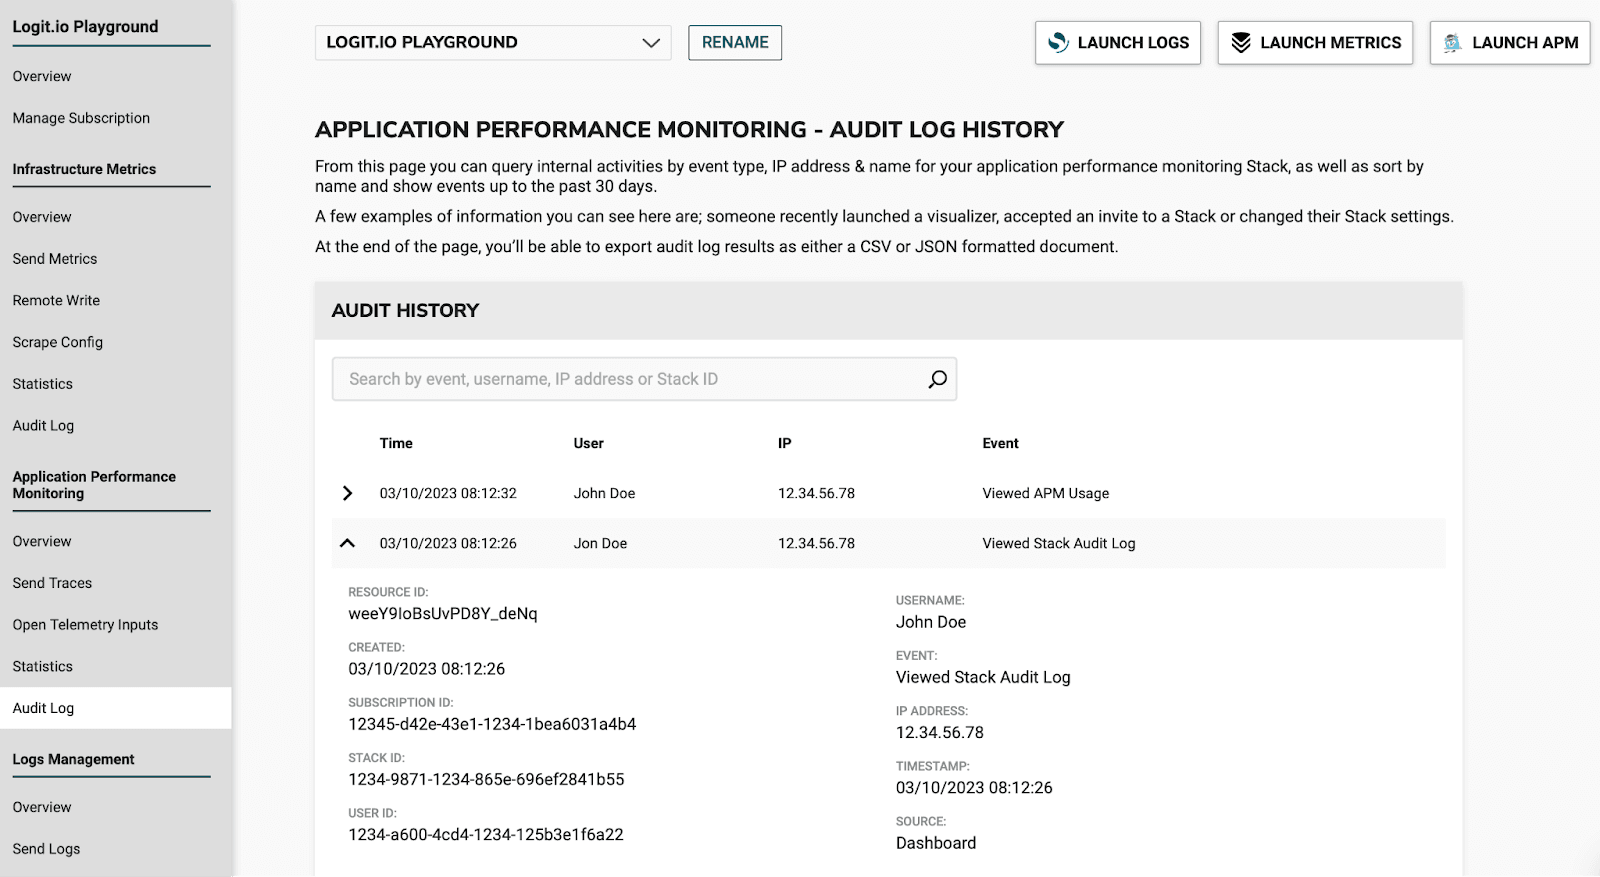Open Scrape Config in sidebar

(58, 342)
